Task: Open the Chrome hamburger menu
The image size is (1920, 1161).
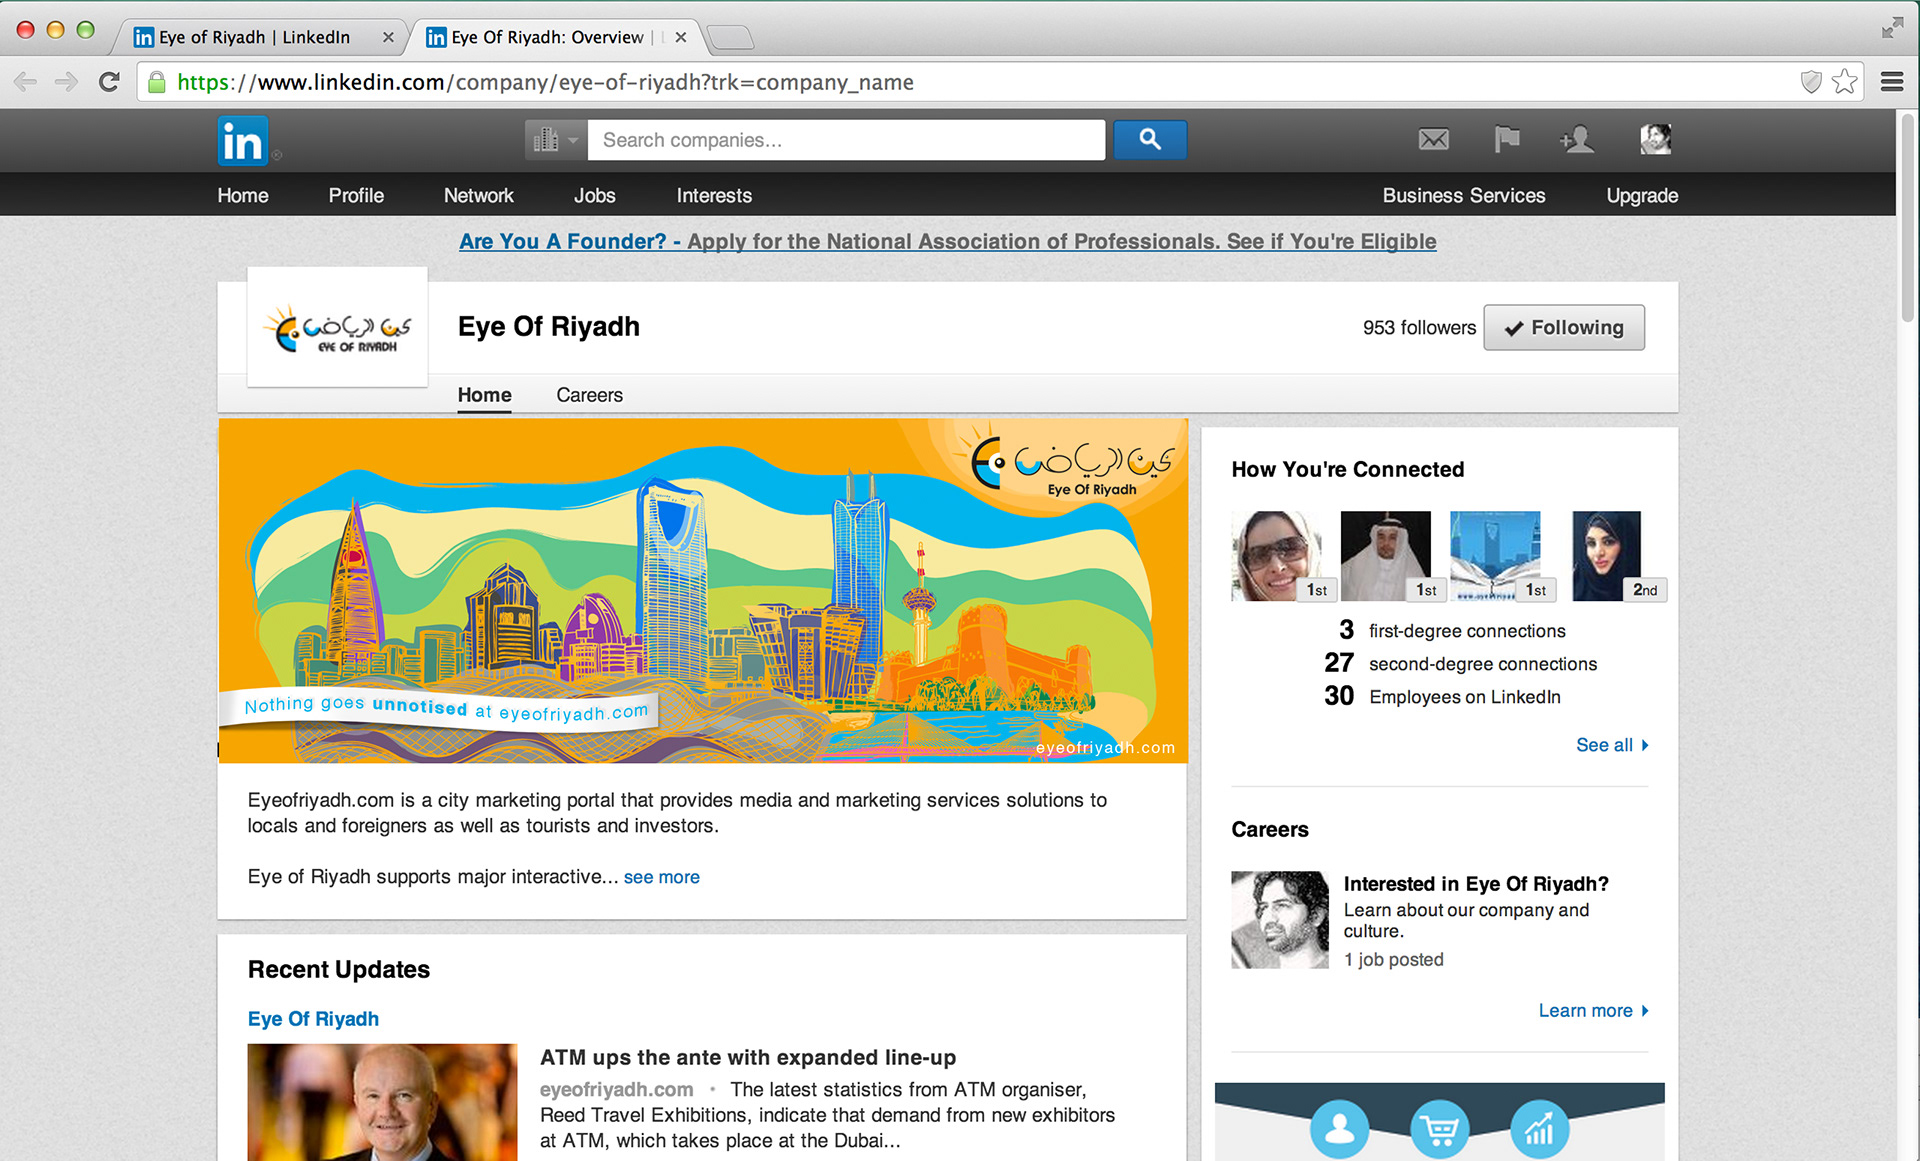Action: [x=1892, y=82]
